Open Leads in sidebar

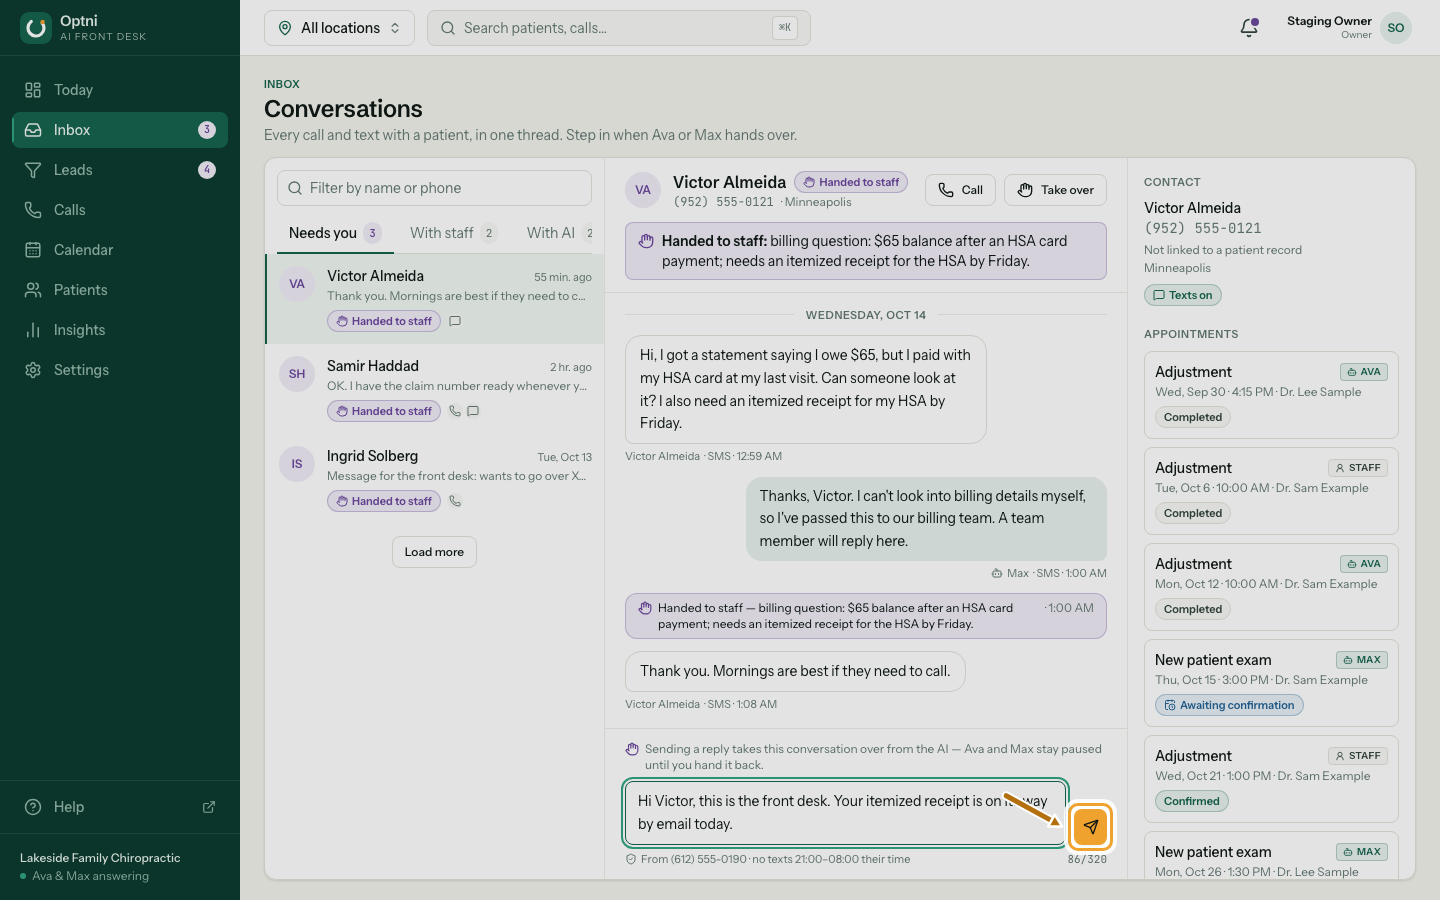(x=120, y=170)
